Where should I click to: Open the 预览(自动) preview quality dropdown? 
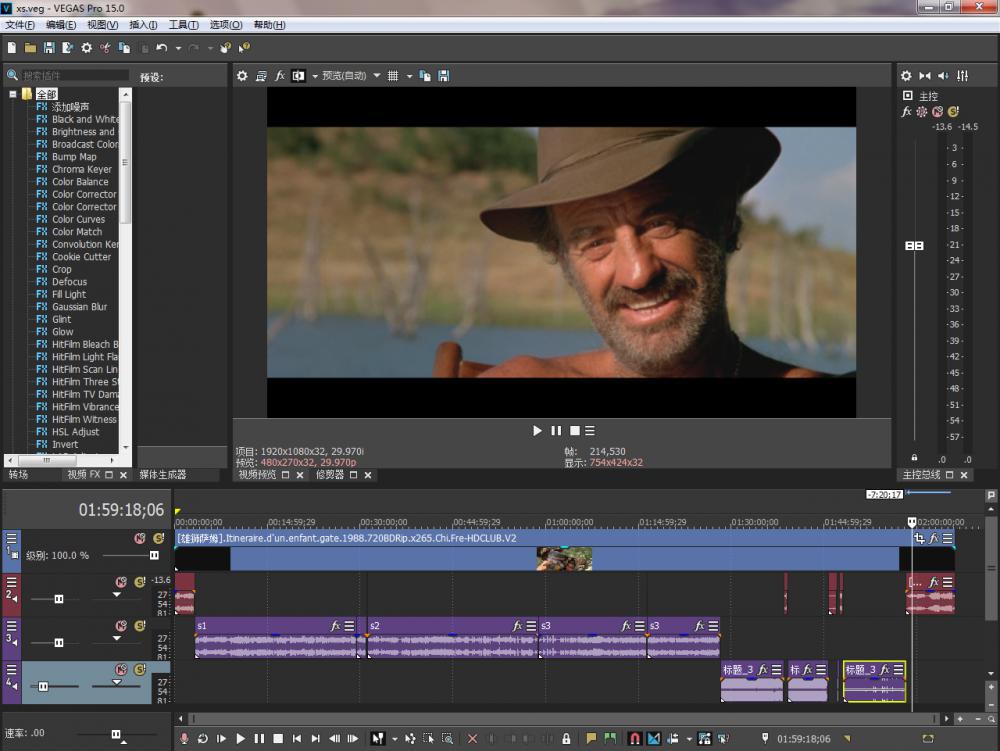pos(351,76)
